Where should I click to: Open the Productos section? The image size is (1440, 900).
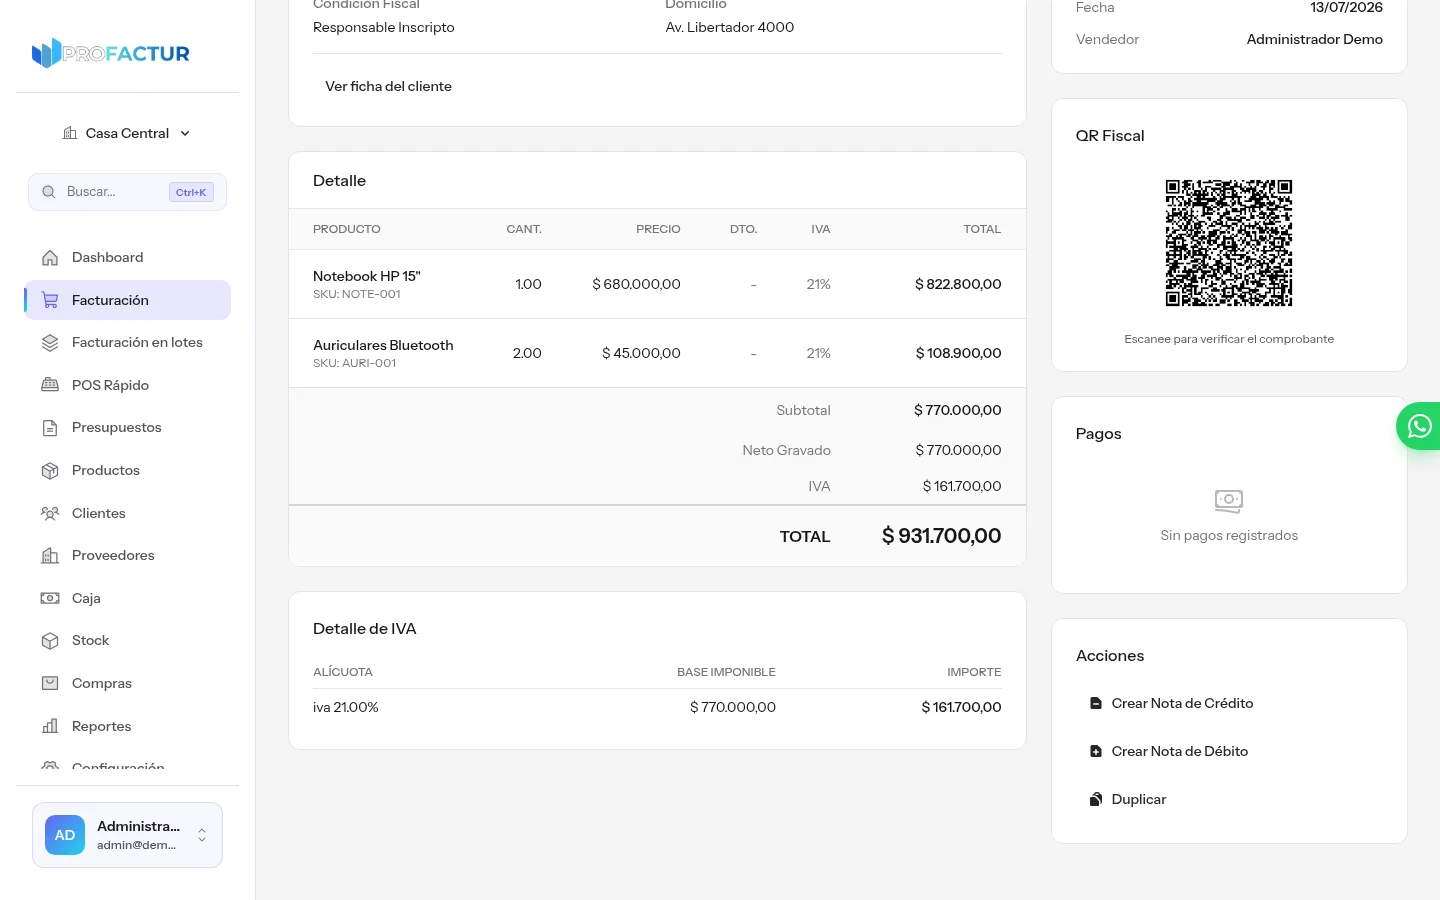pyautogui.click(x=128, y=471)
